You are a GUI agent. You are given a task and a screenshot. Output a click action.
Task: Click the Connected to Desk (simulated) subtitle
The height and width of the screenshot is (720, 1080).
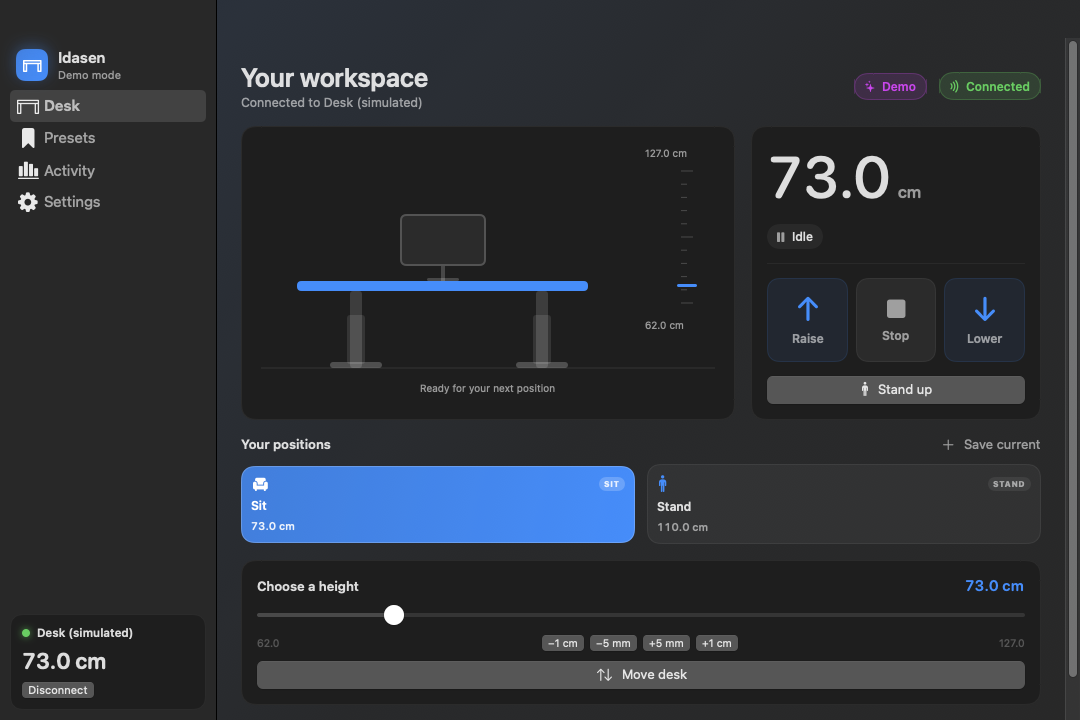click(331, 103)
